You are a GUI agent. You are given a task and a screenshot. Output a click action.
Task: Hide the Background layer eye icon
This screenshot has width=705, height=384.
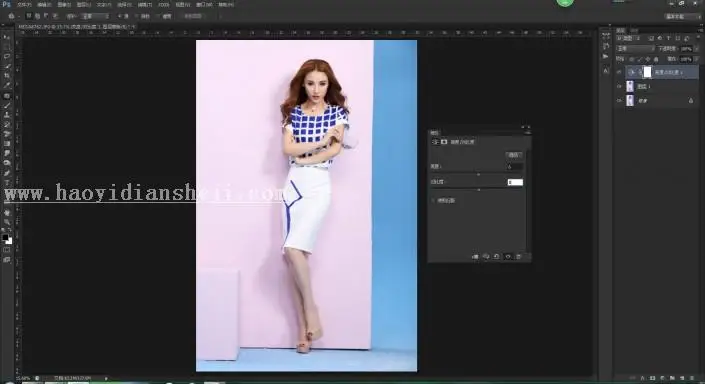(x=619, y=101)
